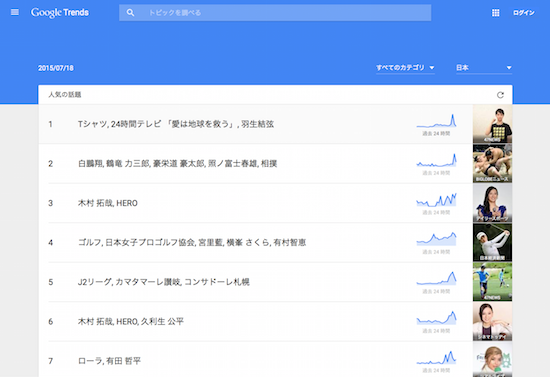550x377 pixels.
Task: Click the Google Trends logo
Action: pyautogui.click(x=60, y=13)
